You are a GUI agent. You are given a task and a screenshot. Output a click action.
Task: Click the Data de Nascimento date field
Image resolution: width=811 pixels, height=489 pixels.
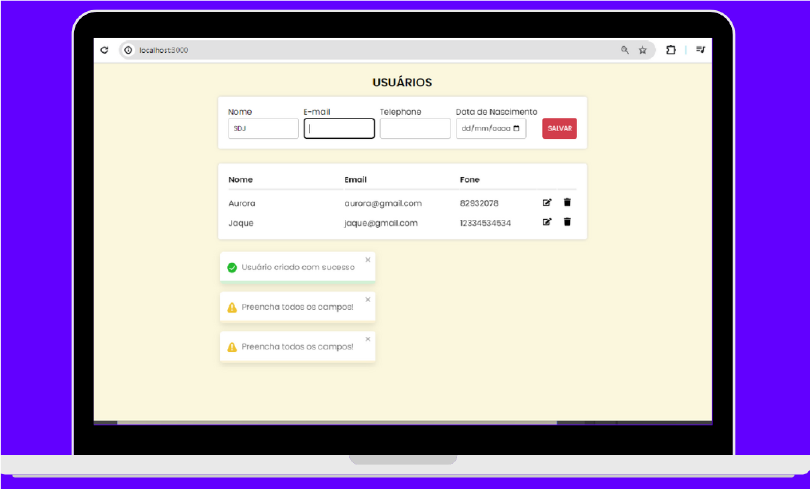click(485, 129)
